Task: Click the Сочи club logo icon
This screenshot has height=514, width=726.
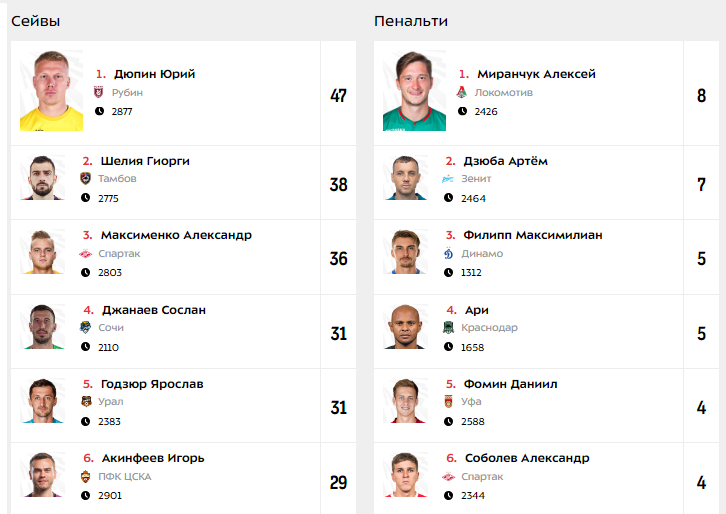Action: pos(85,327)
